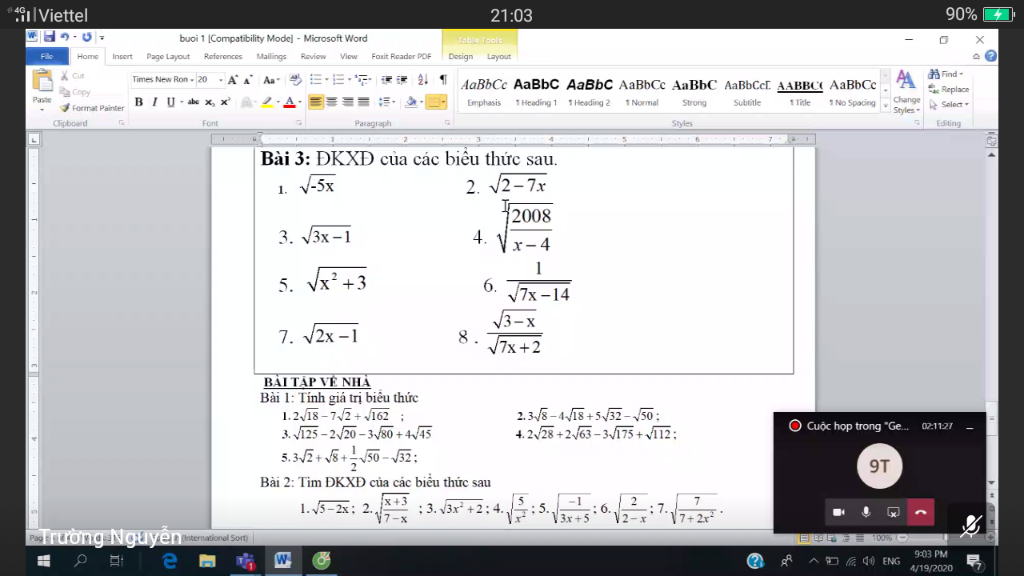Screen dimensions: 1024x576
Task: Open the bullets list dropdown
Action: (x=327, y=80)
